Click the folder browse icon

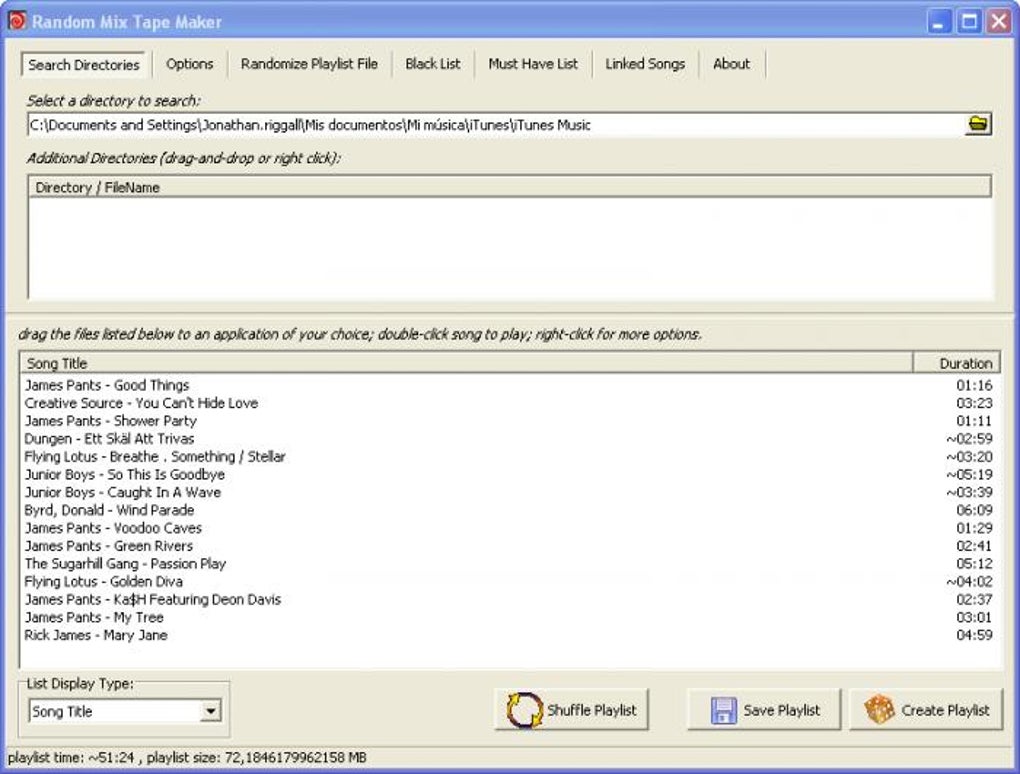tap(977, 124)
